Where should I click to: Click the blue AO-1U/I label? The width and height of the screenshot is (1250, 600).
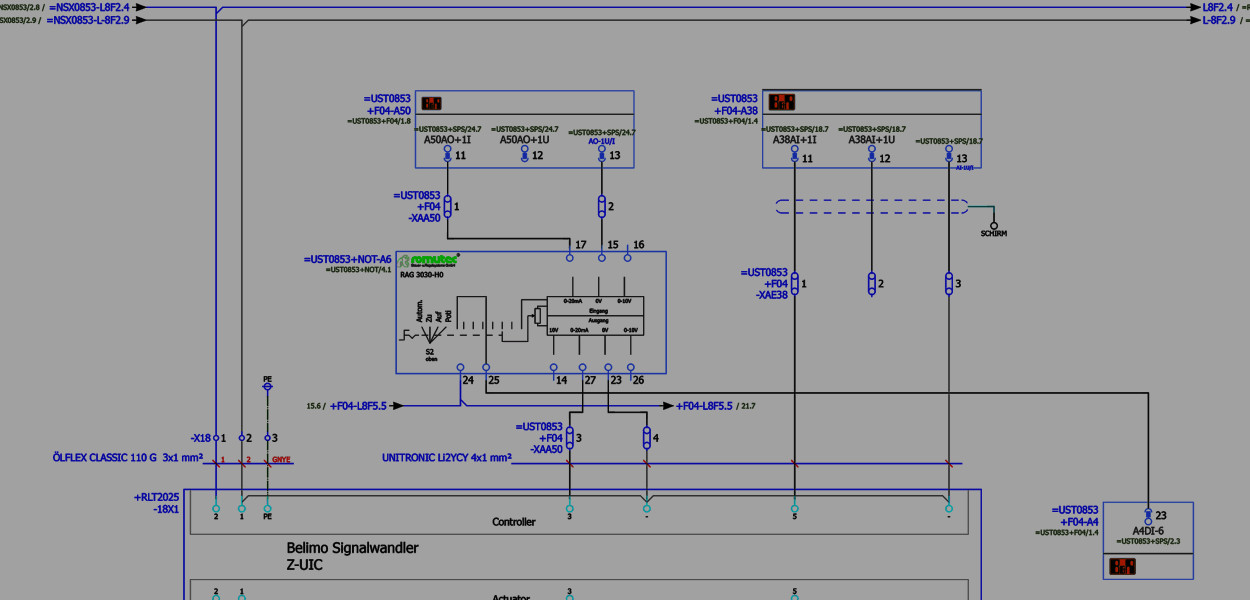604,142
